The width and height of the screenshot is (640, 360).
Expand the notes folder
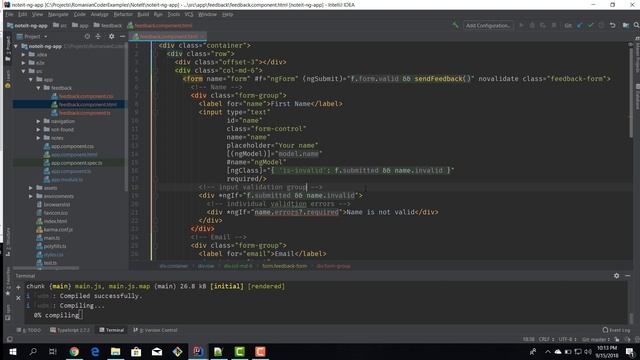pyautogui.click(x=38, y=138)
